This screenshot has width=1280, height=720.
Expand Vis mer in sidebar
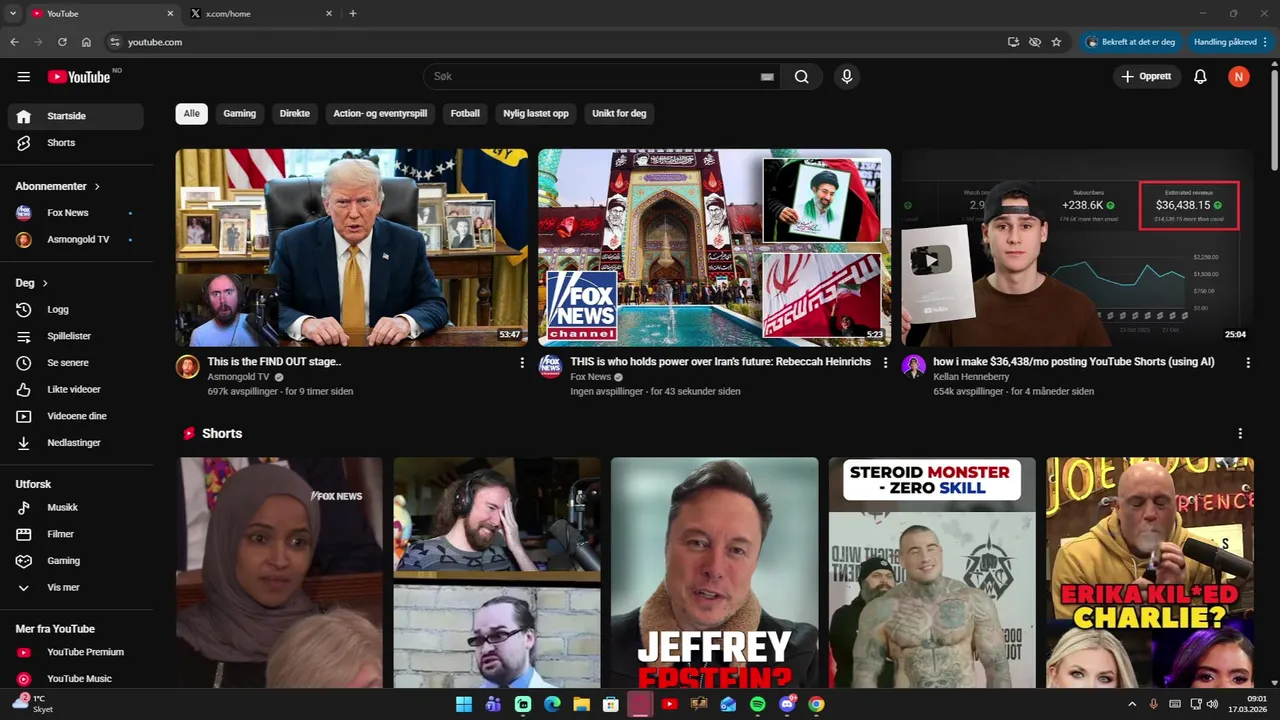pos(76,588)
